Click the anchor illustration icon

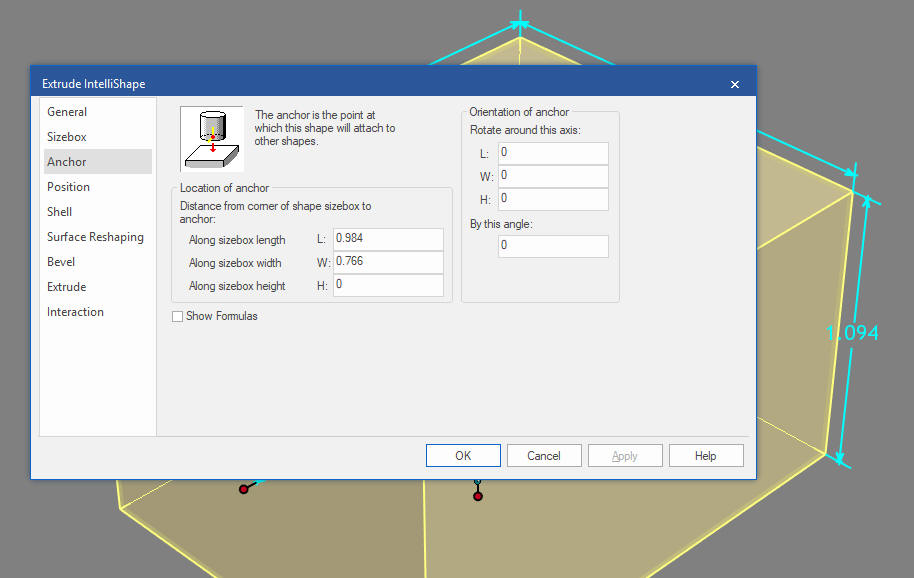(212, 139)
